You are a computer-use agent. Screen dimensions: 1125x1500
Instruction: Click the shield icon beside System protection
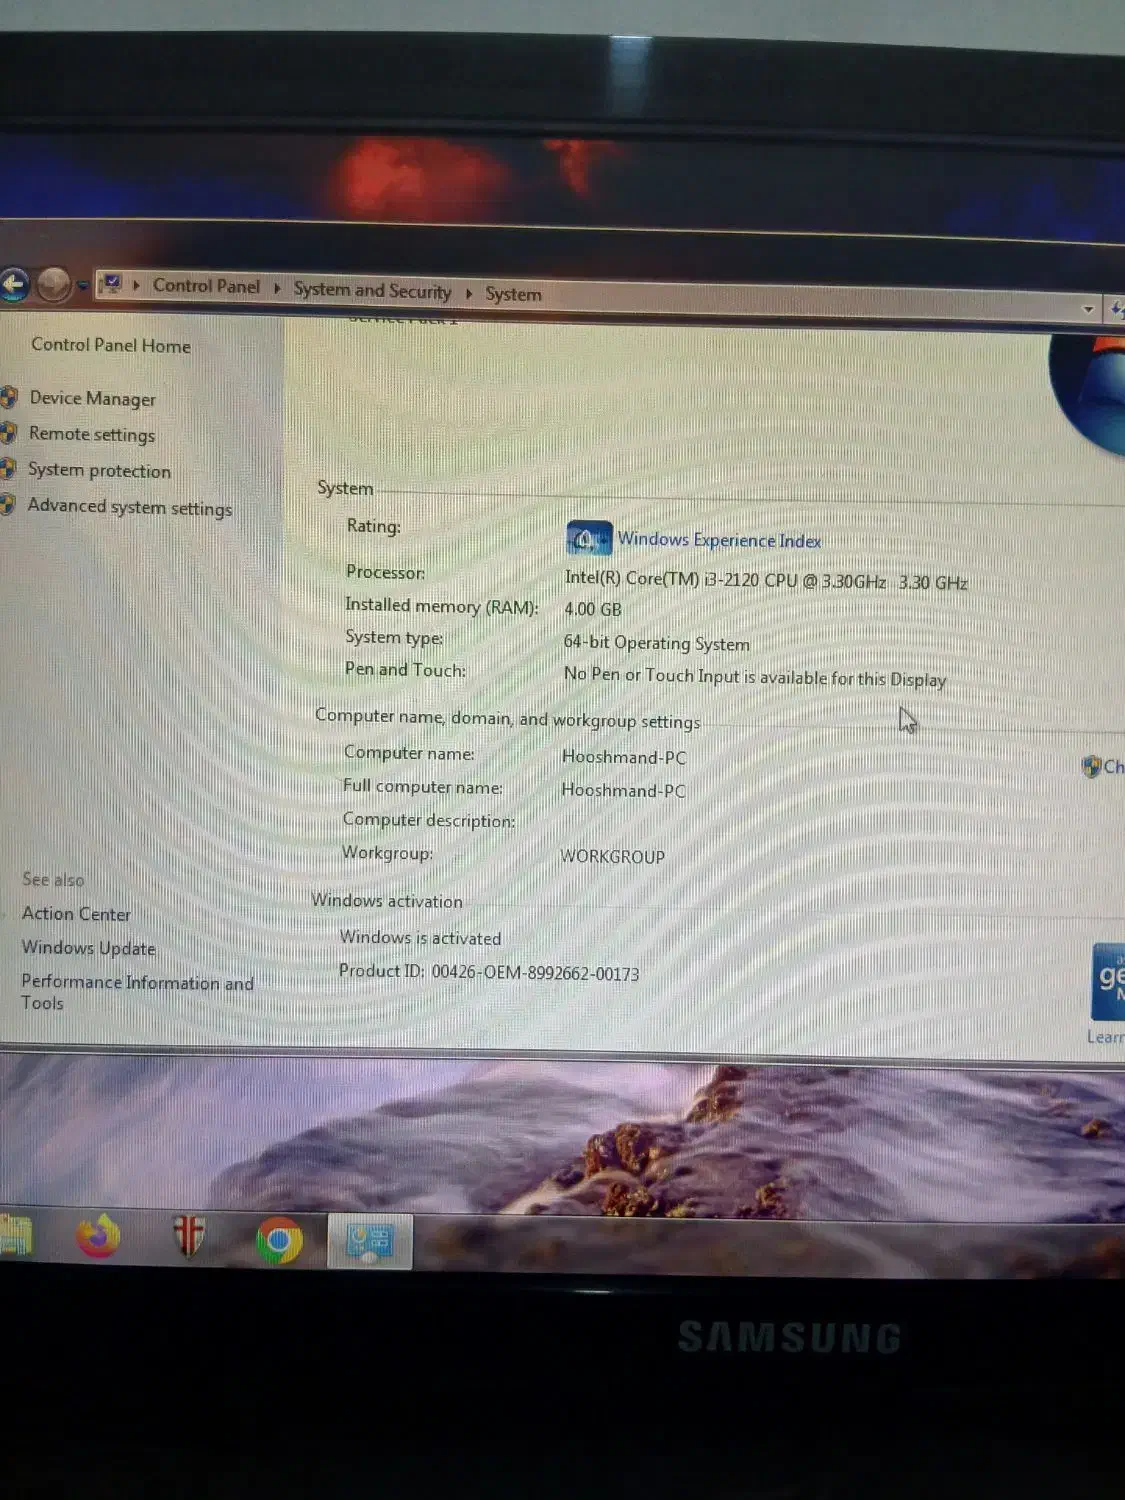[x=8, y=468]
